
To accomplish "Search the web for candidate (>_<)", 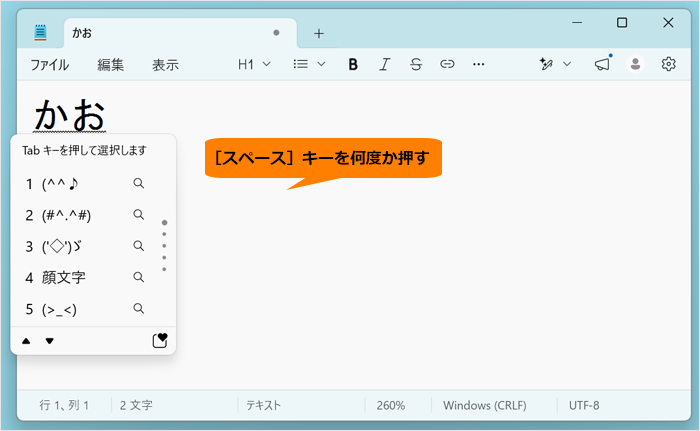I will [x=139, y=309].
